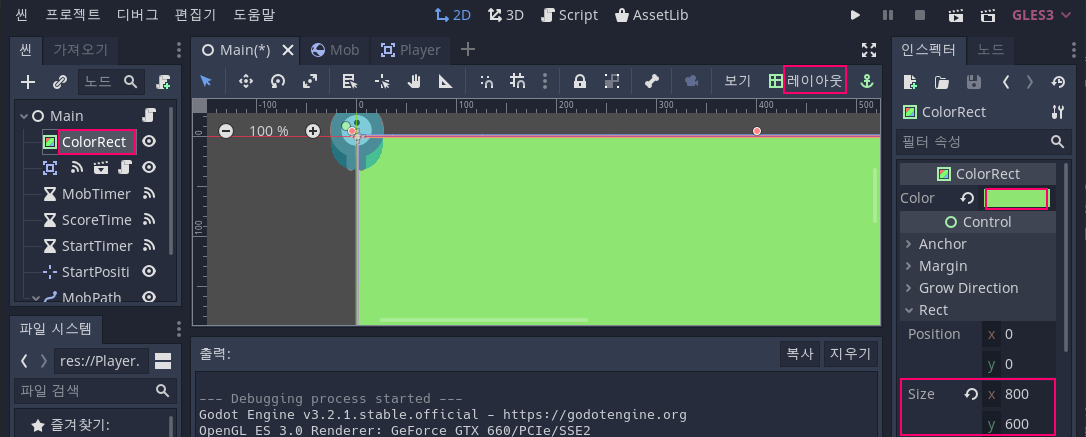Screen dimensions: 1086x437
Task: Toggle visibility eye on the Player node row
Action: click(149, 168)
